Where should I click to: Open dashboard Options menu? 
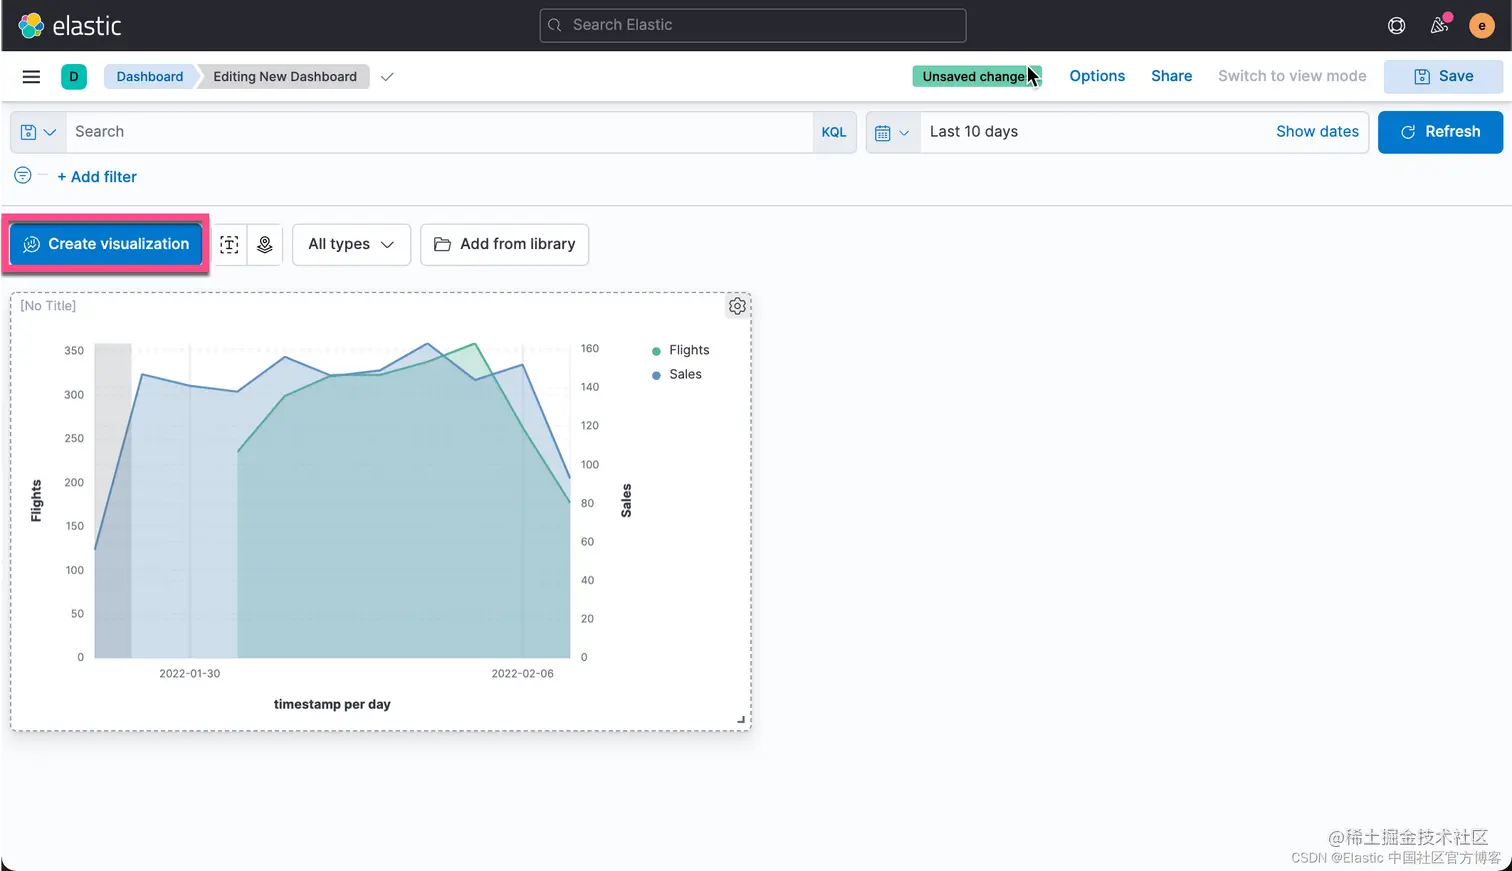point(1097,77)
